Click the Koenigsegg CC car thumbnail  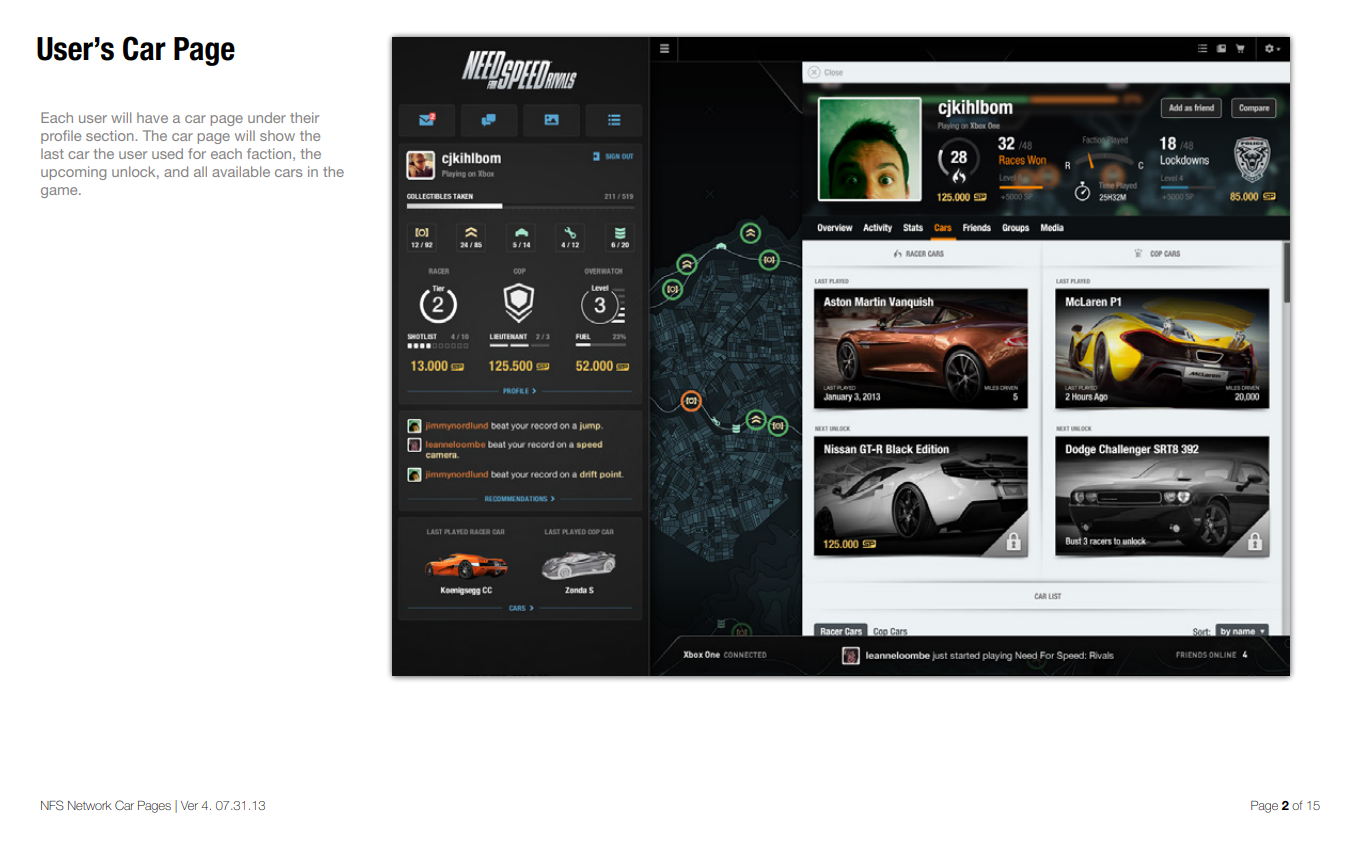click(x=465, y=566)
